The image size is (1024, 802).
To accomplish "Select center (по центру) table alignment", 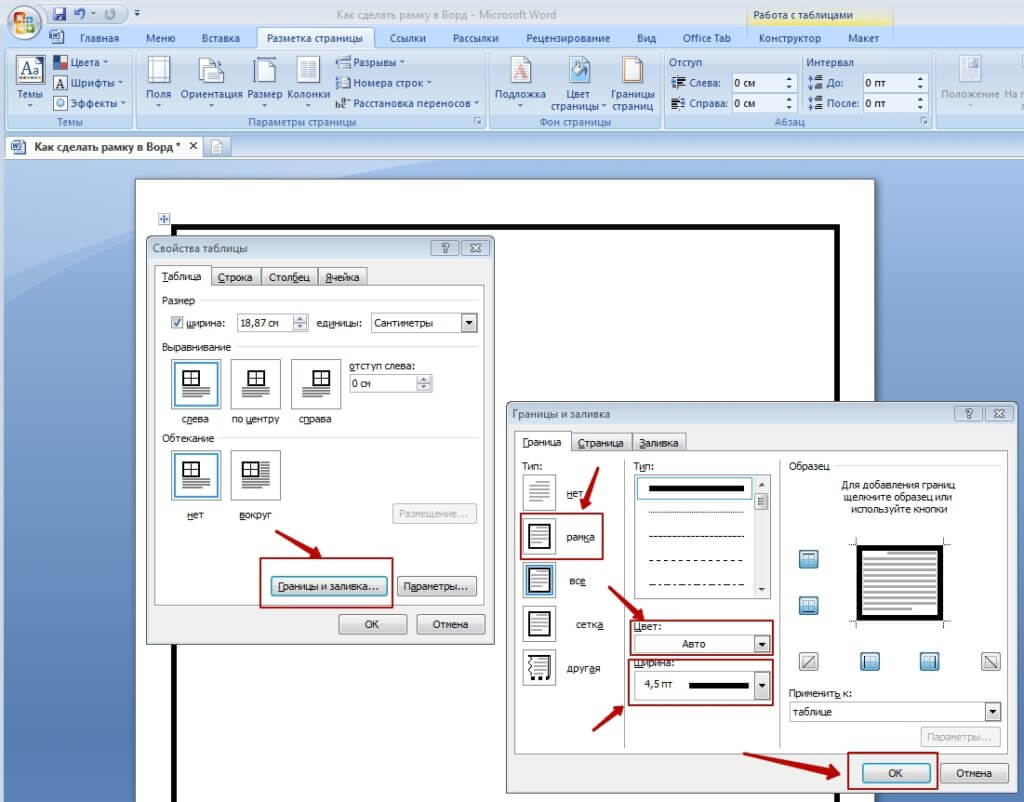I will click(x=256, y=384).
